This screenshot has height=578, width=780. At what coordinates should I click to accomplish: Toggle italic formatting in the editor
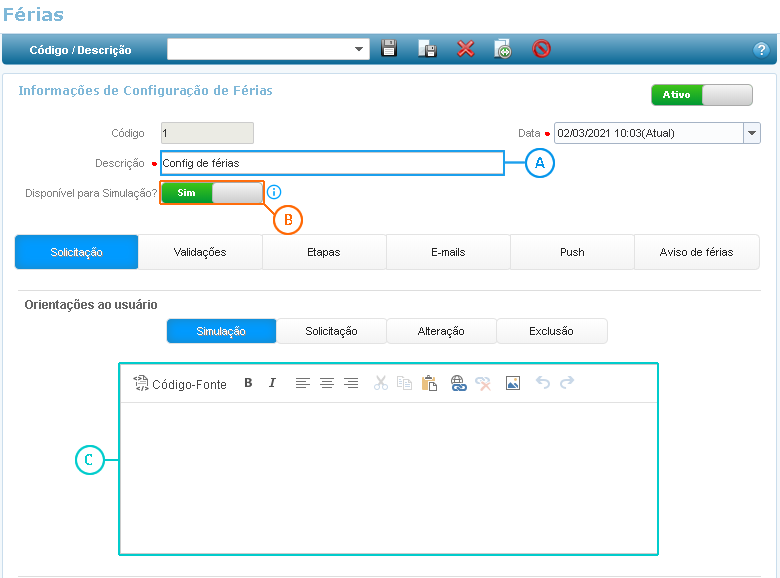click(x=272, y=383)
